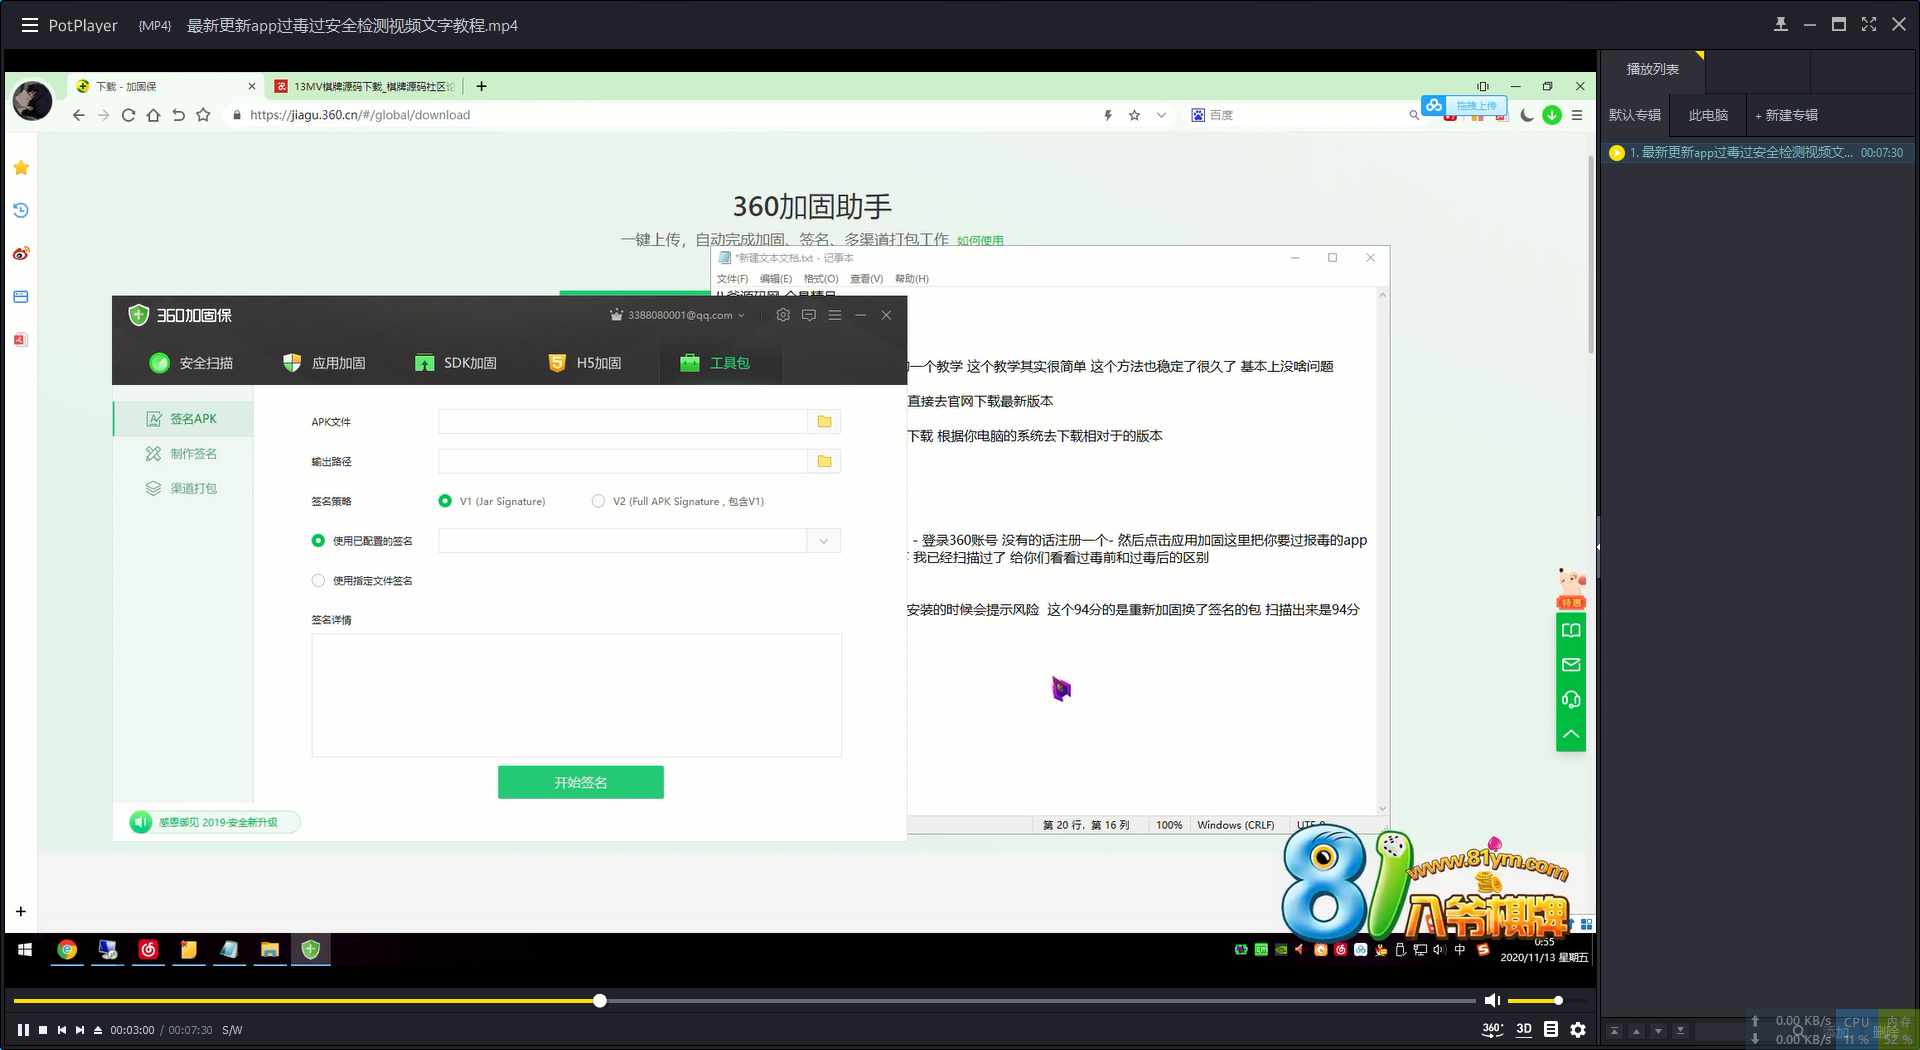Viewport: 1920px width, 1050px height.
Task: Open 360加固保 settings gear icon
Action: point(783,315)
